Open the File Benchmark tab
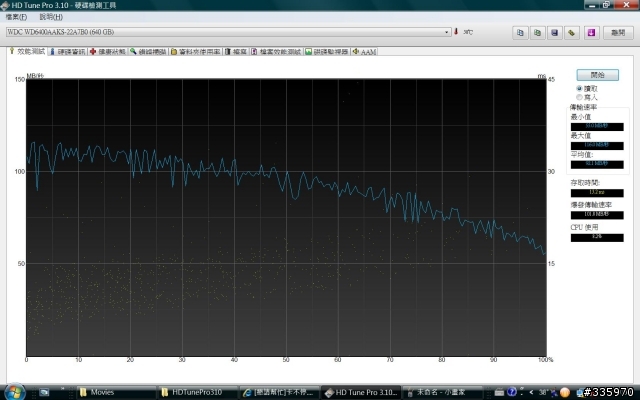Viewport: 640px width, 400px height. click(x=276, y=52)
